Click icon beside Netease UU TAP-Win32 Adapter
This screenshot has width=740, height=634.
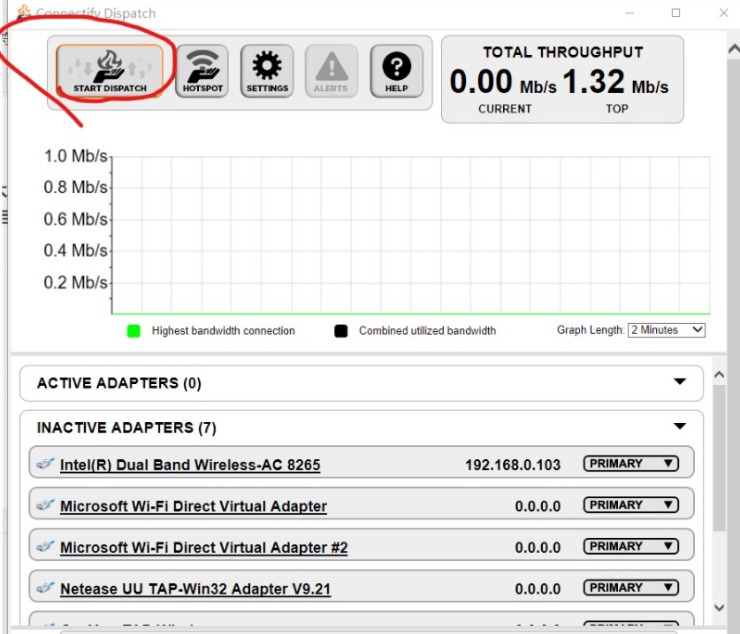[x=46, y=588]
